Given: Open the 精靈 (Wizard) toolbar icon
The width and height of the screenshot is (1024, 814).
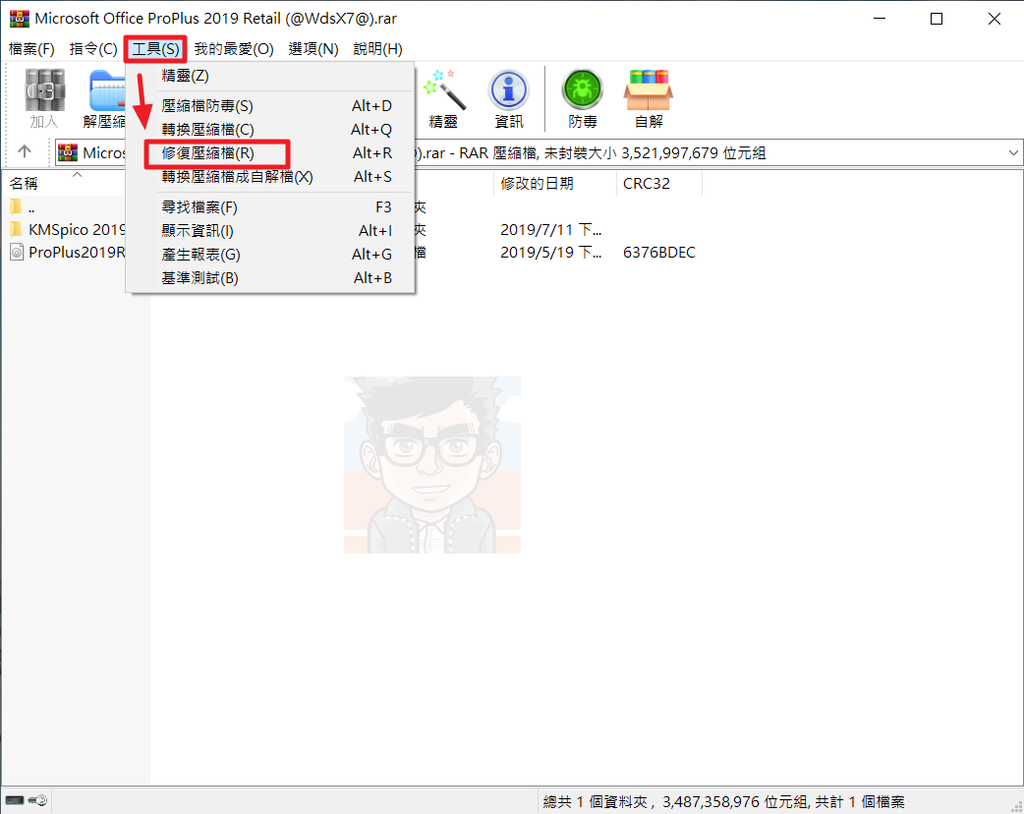Looking at the screenshot, I should pyautogui.click(x=443, y=98).
